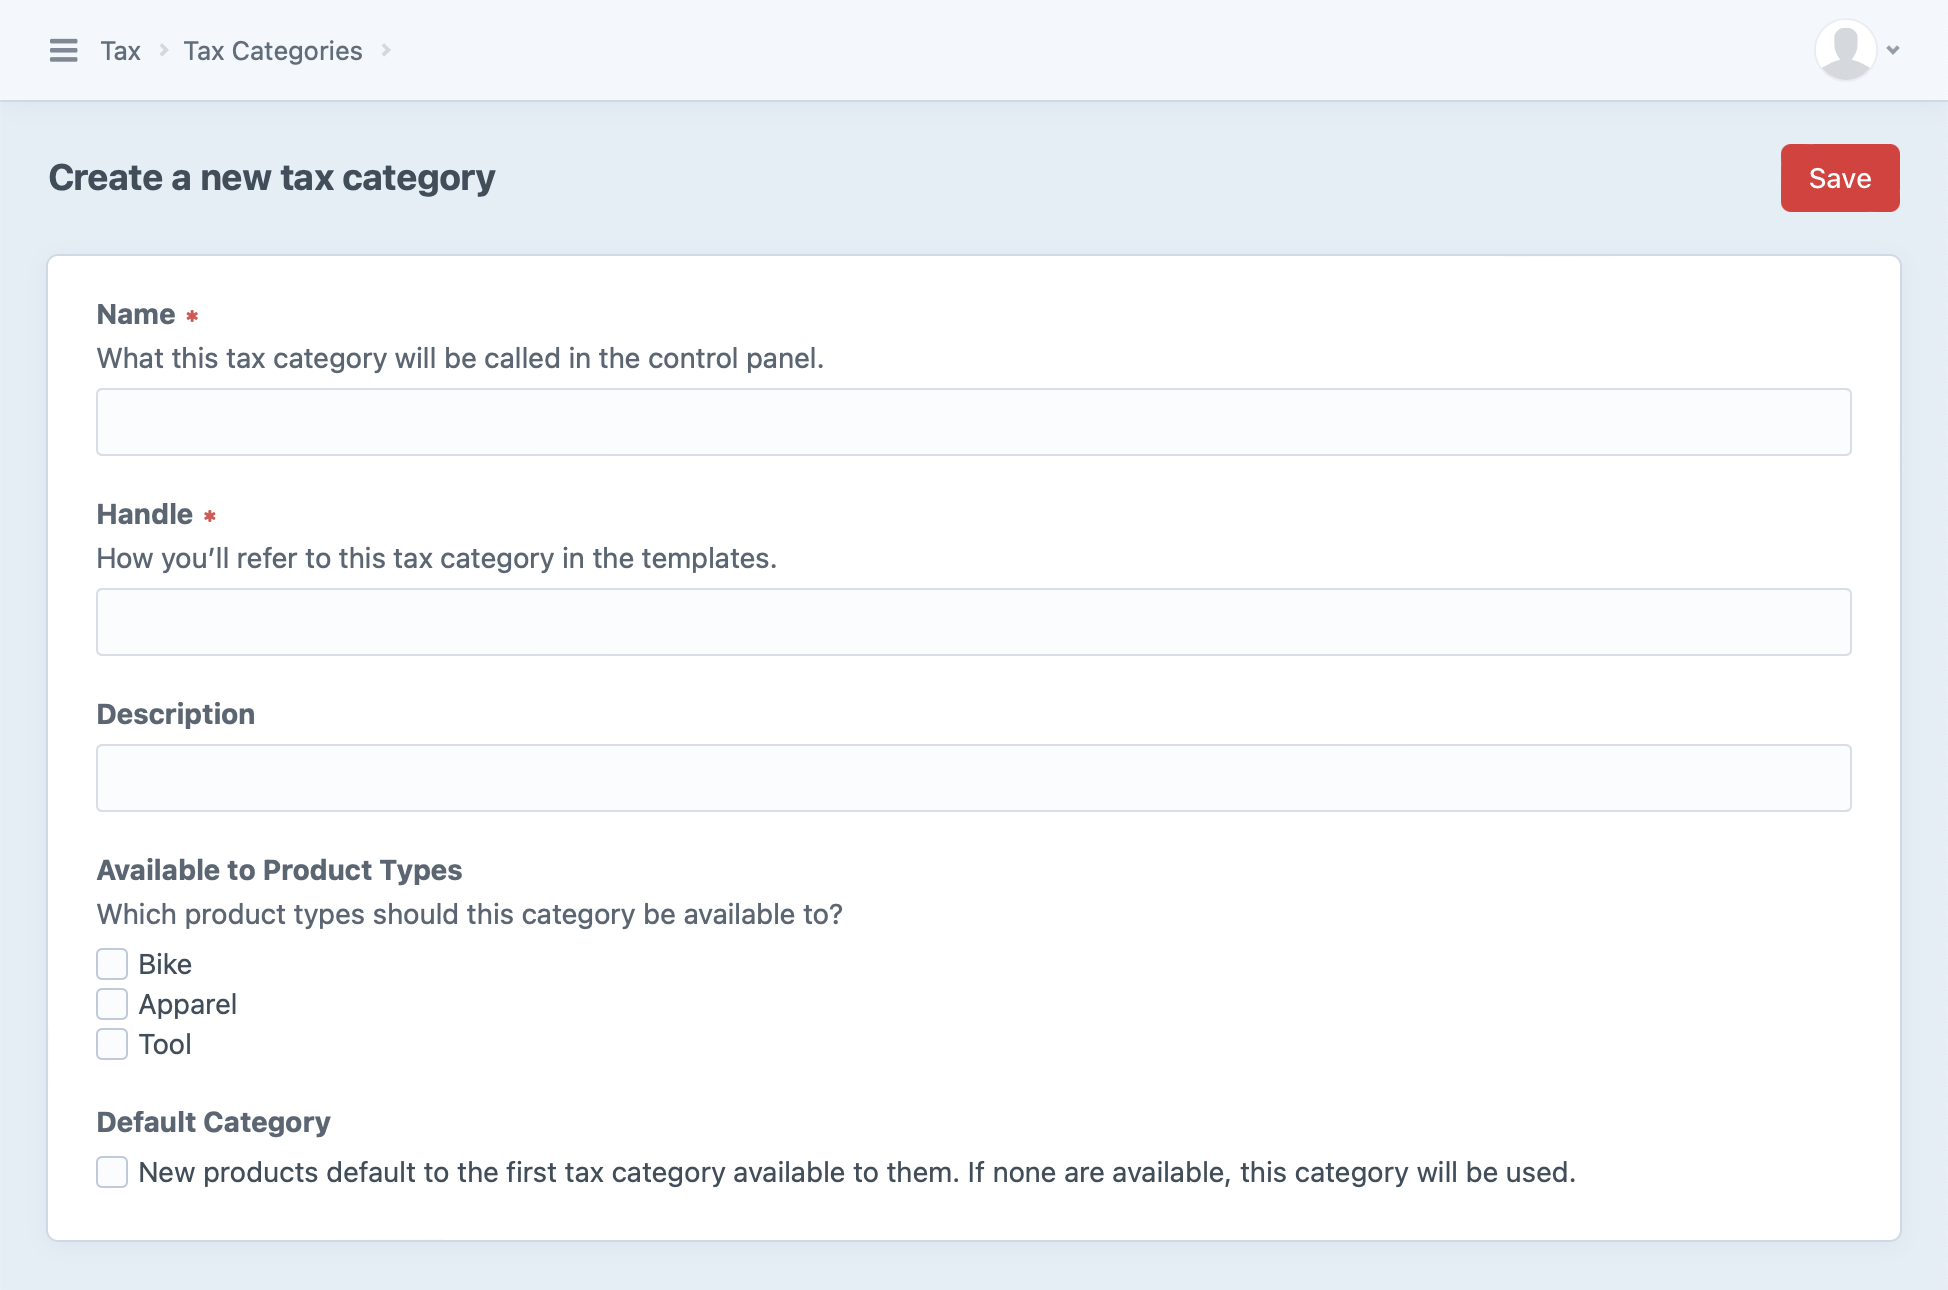
Task: Click the Handle input field
Action: tap(973, 621)
